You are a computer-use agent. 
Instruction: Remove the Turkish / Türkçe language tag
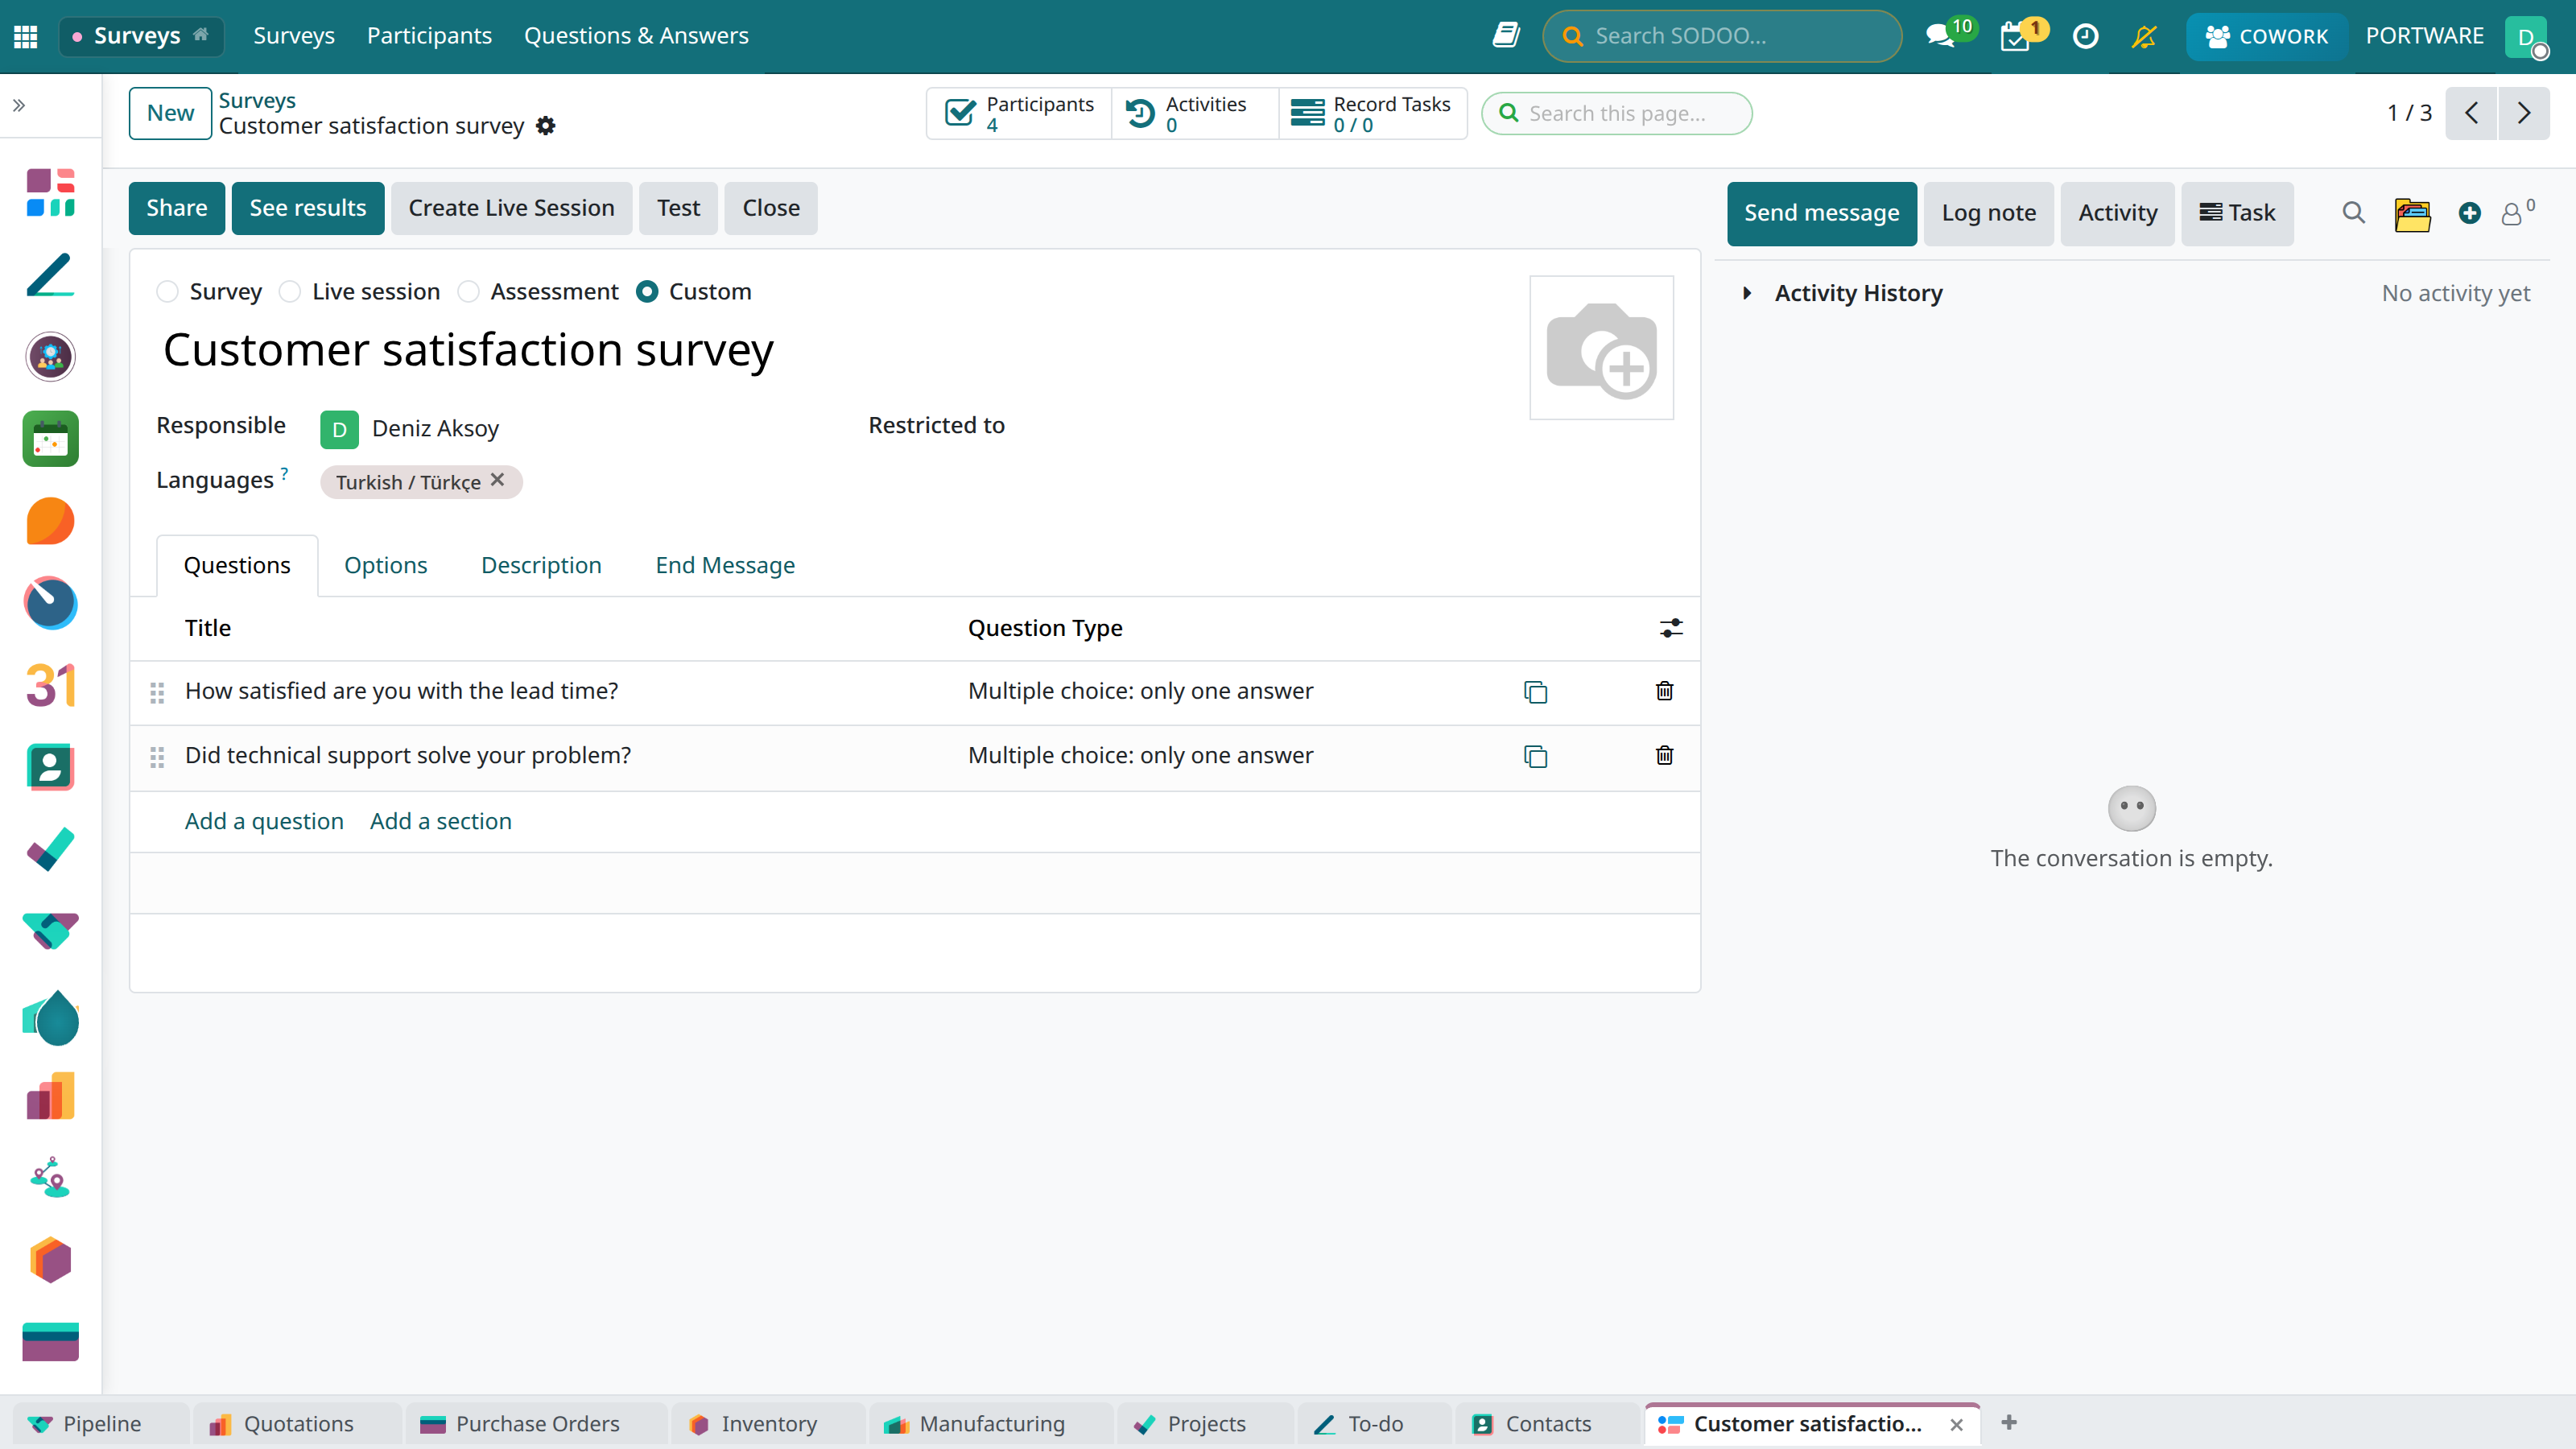(x=498, y=480)
